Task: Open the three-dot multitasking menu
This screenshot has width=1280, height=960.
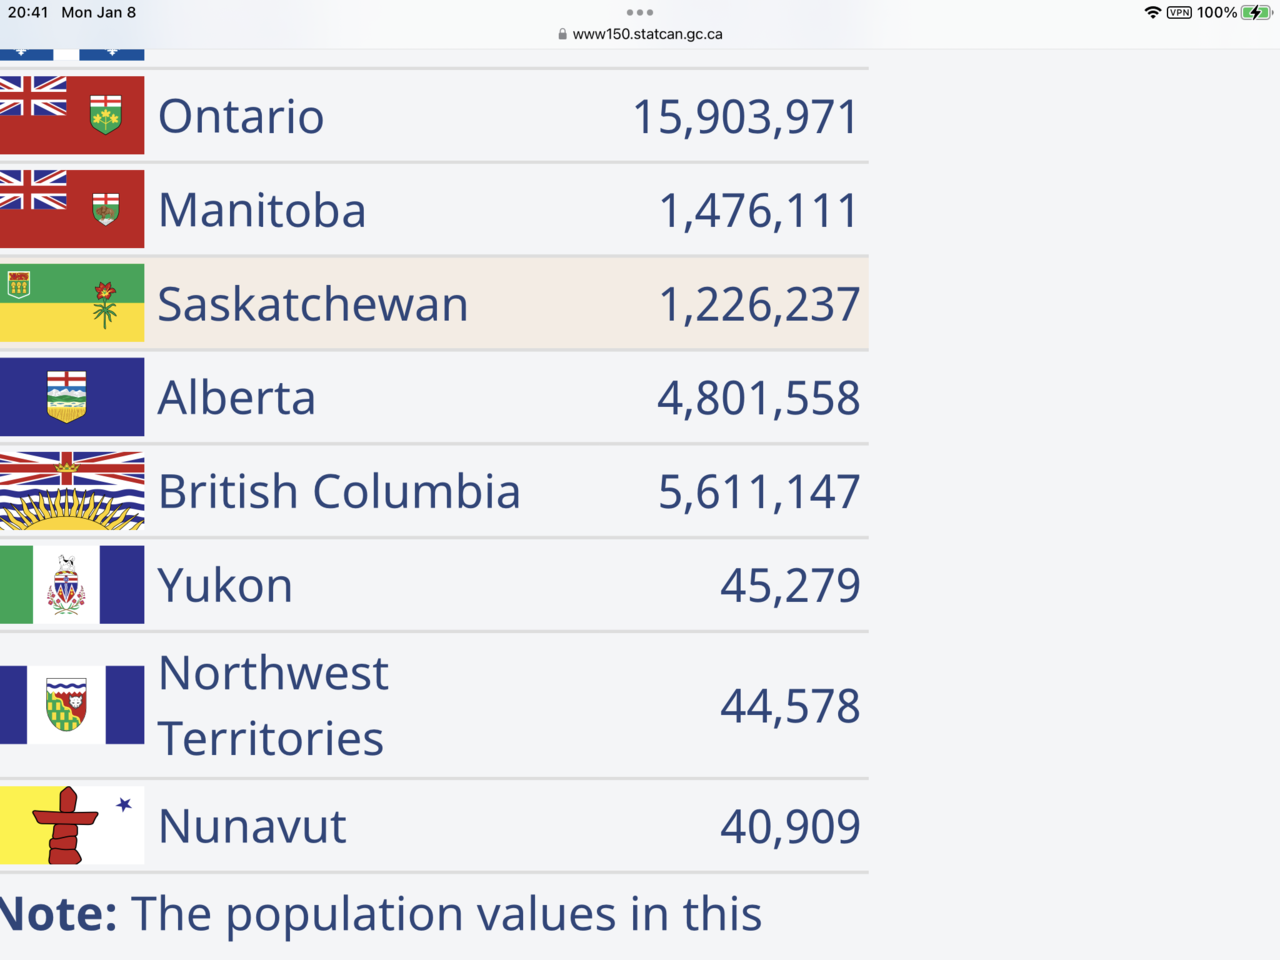Action: click(640, 13)
